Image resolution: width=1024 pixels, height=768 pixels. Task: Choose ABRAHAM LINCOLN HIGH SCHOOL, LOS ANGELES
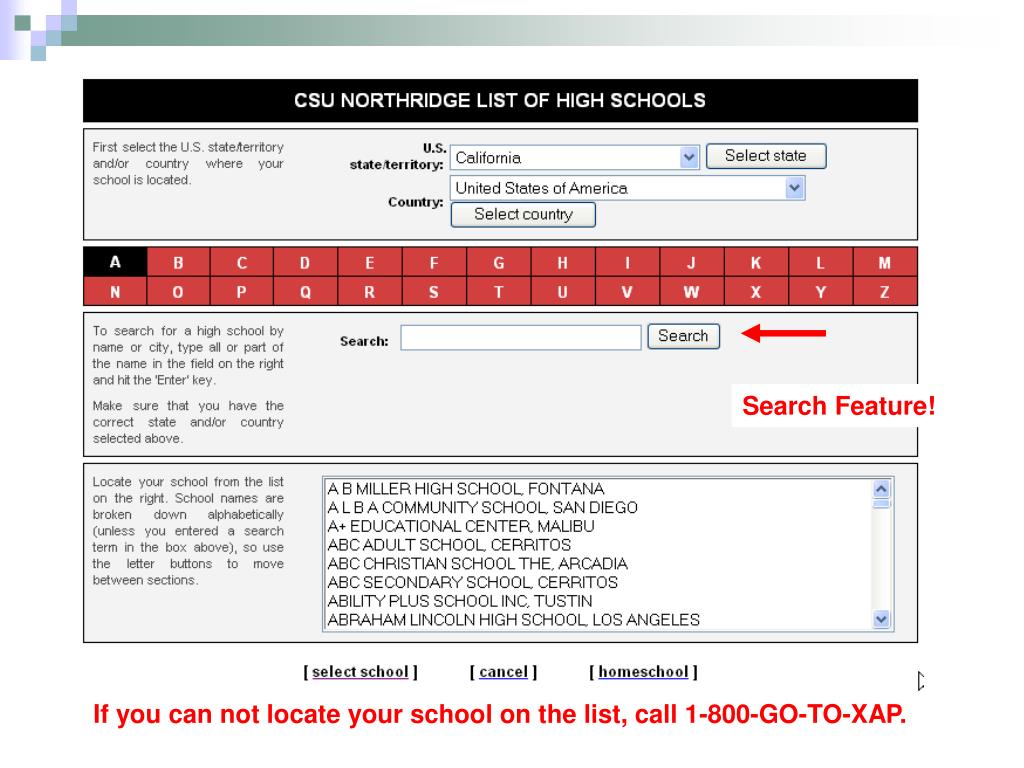tap(598, 620)
